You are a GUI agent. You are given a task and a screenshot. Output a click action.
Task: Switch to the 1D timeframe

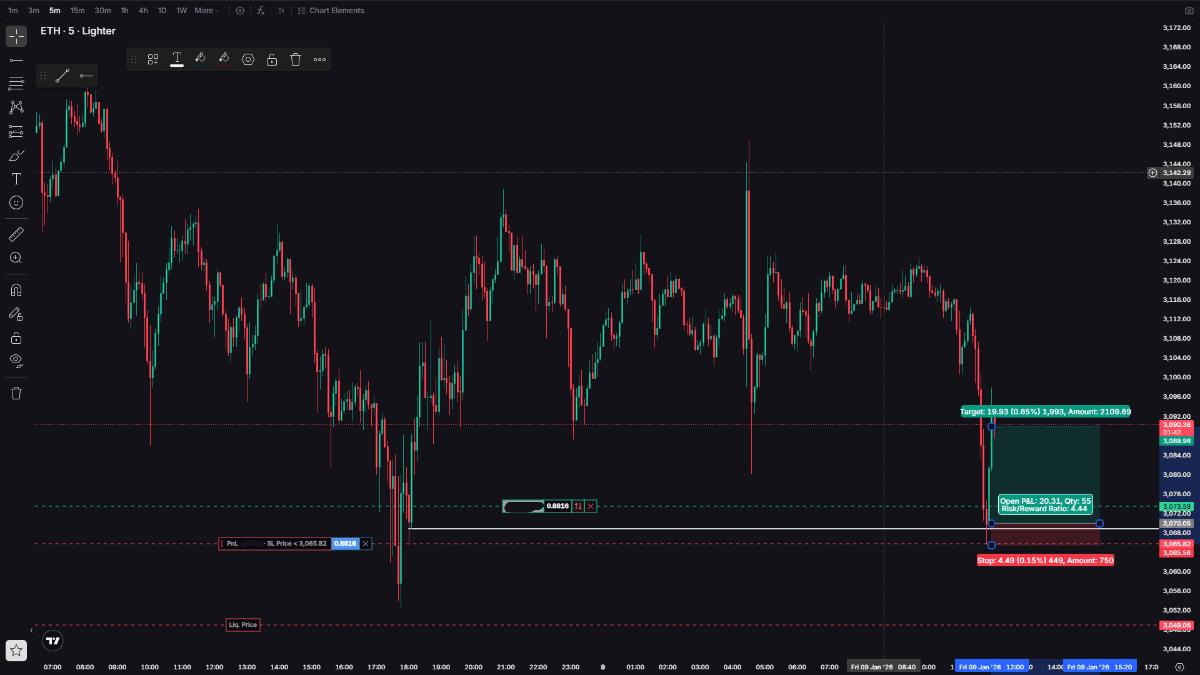tap(162, 10)
